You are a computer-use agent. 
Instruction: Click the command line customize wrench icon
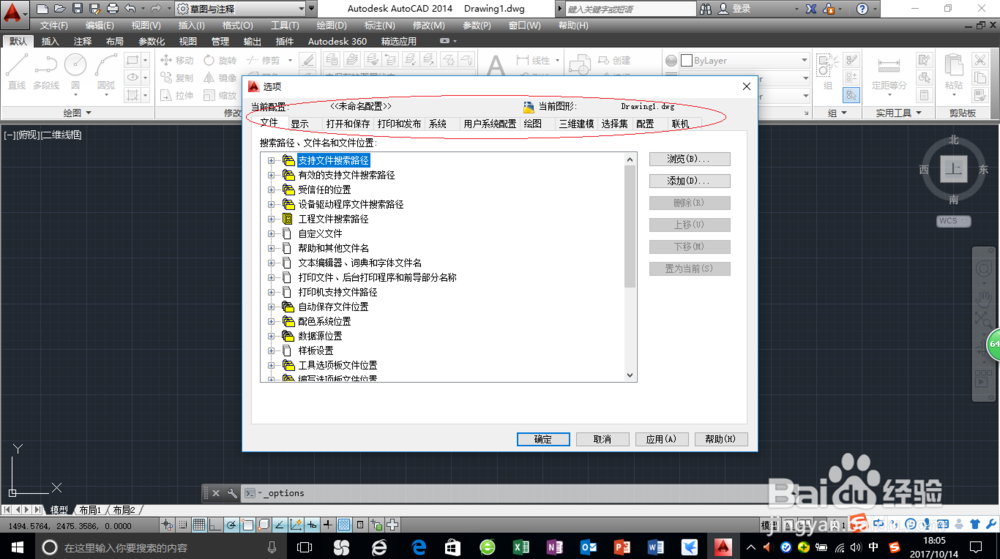232,493
